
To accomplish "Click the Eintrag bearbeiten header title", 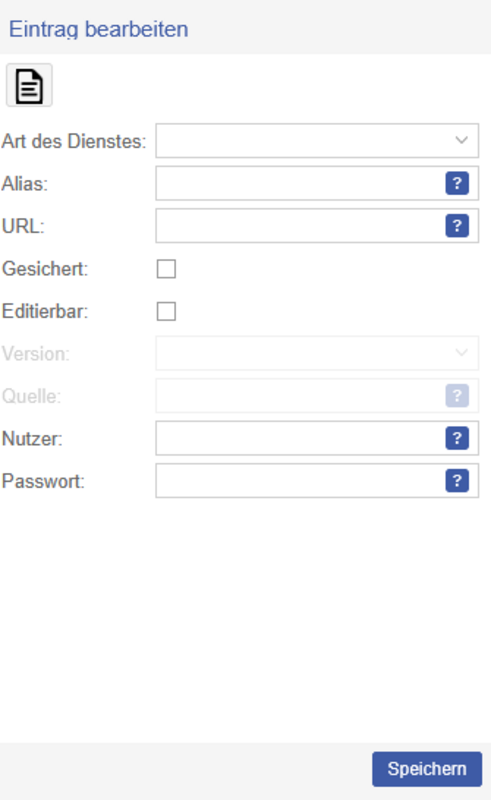I will [x=99, y=29].
